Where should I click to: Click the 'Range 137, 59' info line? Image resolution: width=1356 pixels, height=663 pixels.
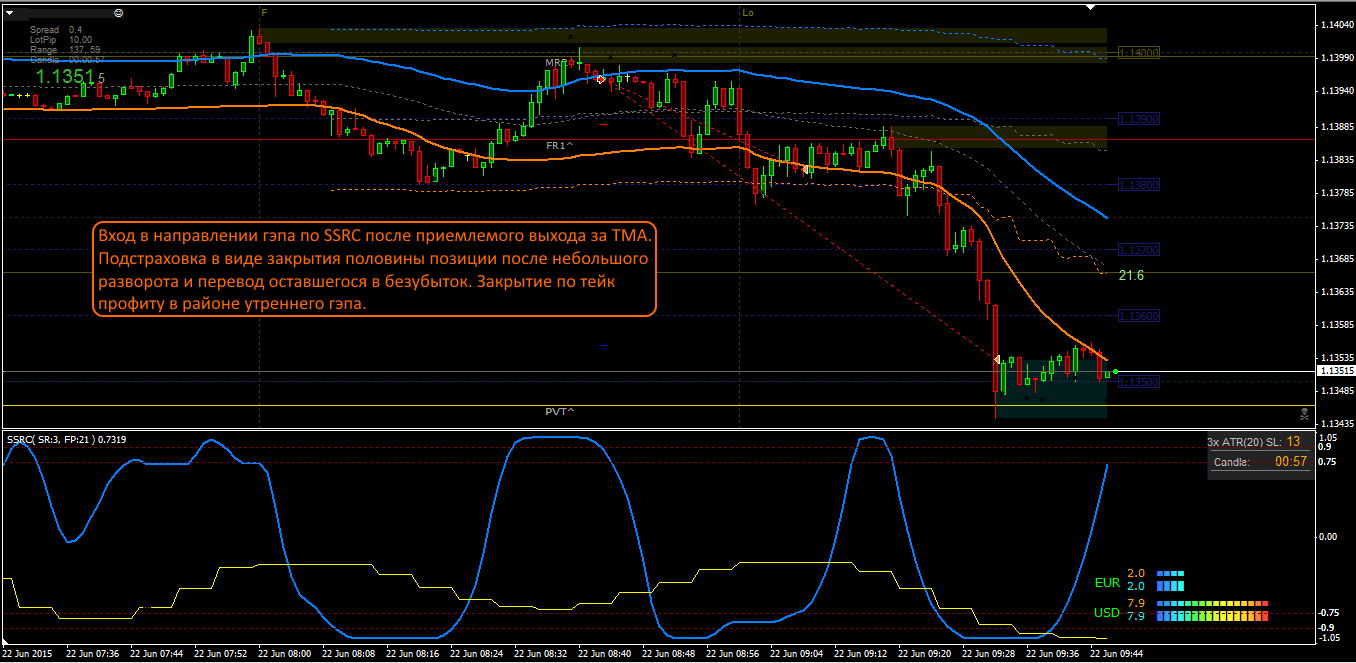coord(65,49)
